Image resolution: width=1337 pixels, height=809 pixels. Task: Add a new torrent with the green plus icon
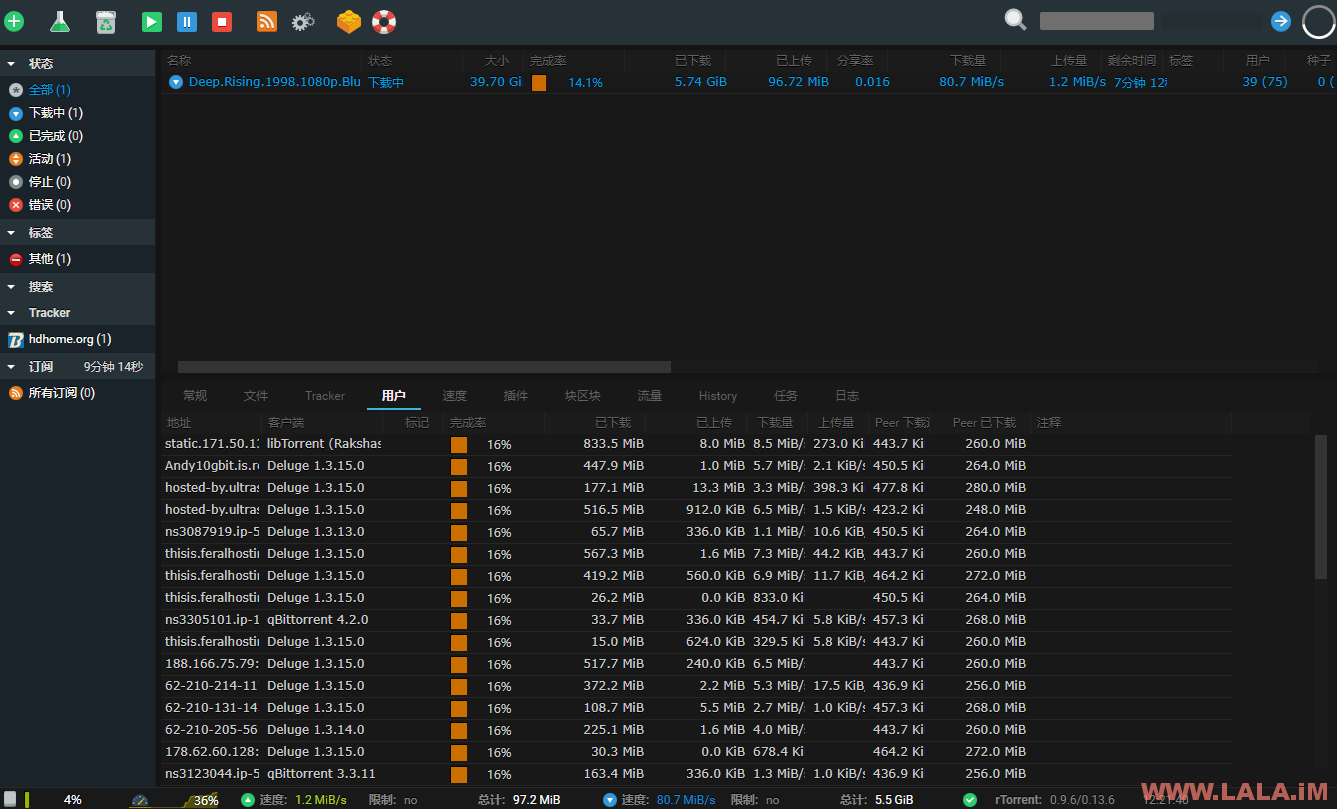pos(14,21)
